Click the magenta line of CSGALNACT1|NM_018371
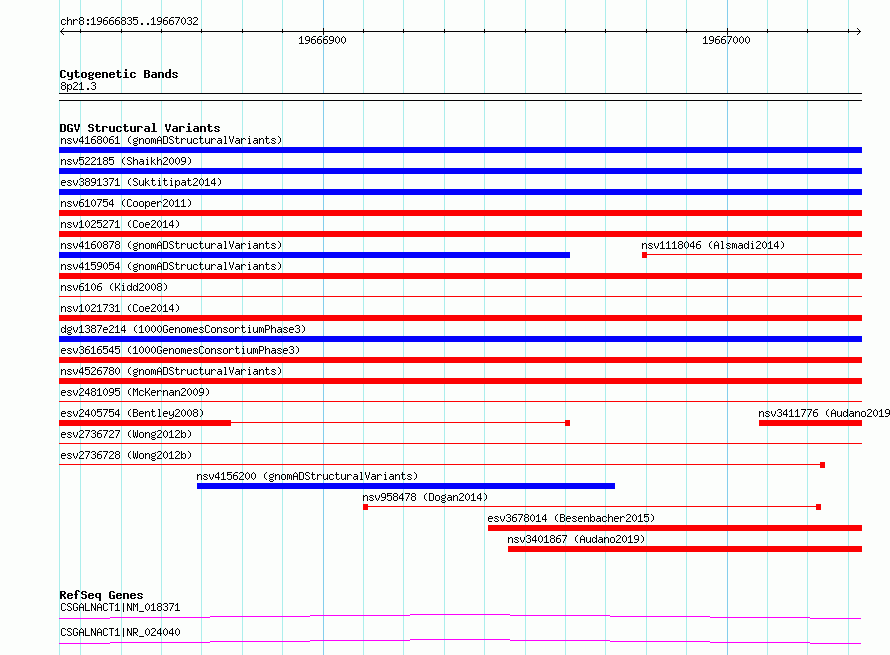890x655 pixels. tap(460, 616)
